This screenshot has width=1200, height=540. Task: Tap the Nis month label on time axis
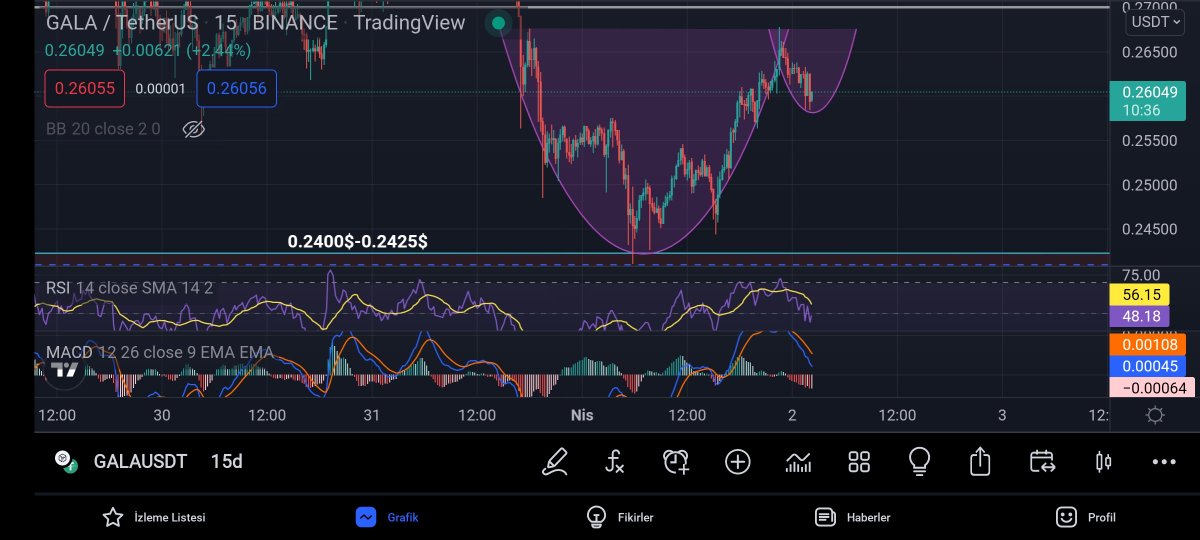[582, 415]
